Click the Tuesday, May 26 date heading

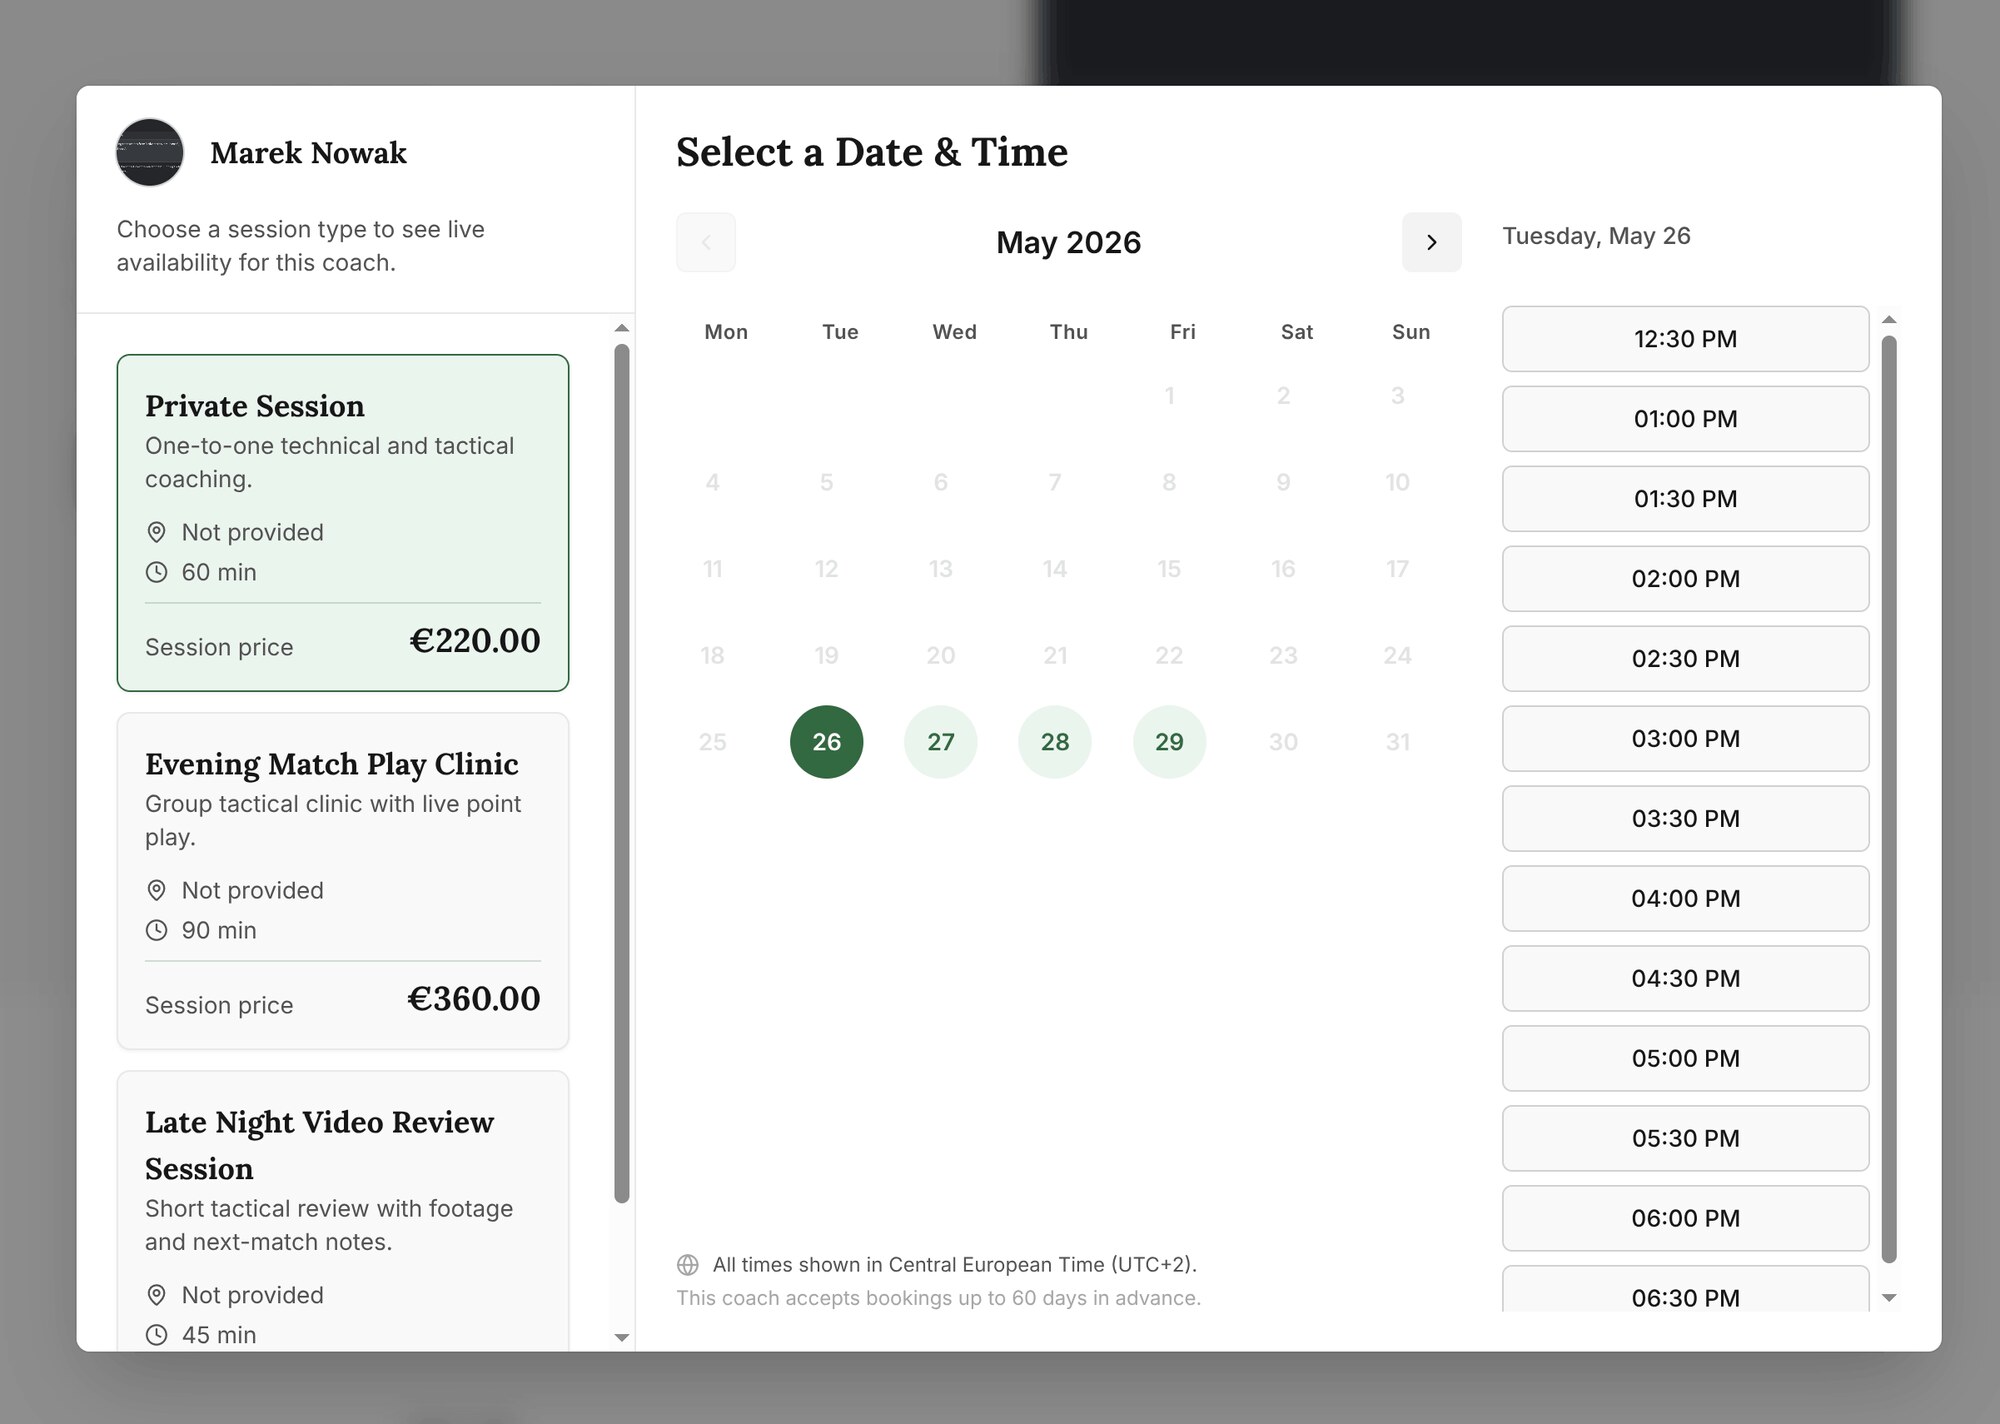coord(1596,236)
